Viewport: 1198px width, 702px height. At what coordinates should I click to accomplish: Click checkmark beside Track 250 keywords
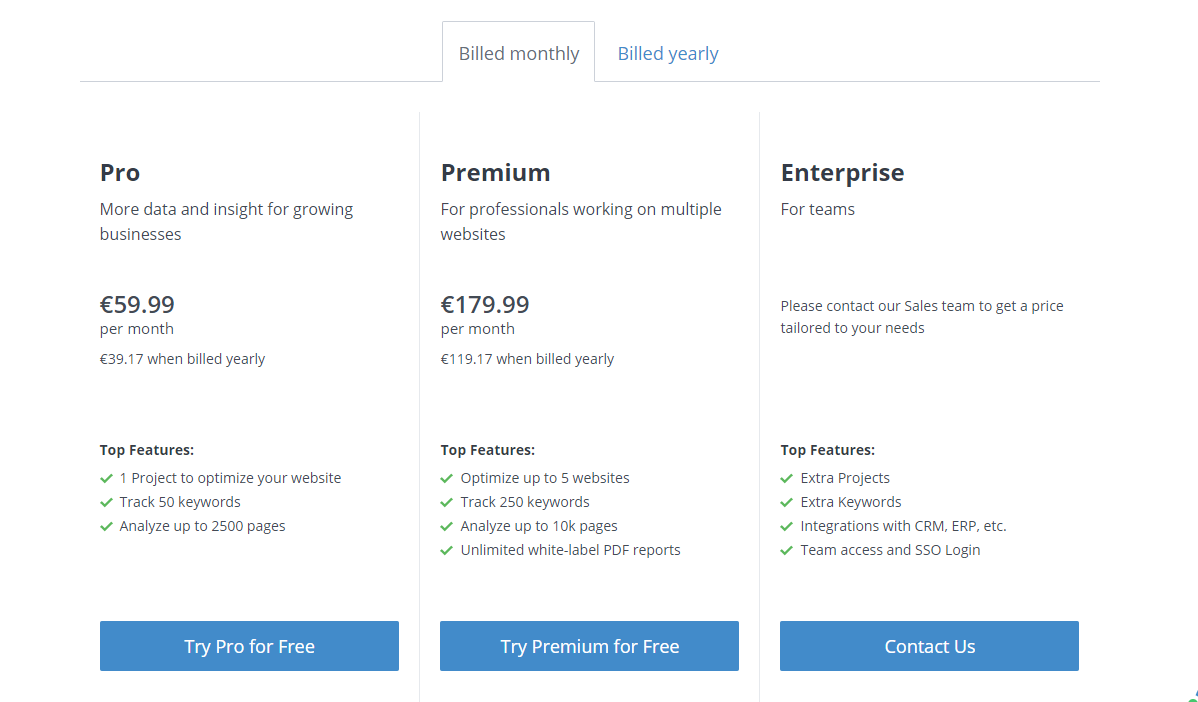pyautogui.click(x=447, y=503)
